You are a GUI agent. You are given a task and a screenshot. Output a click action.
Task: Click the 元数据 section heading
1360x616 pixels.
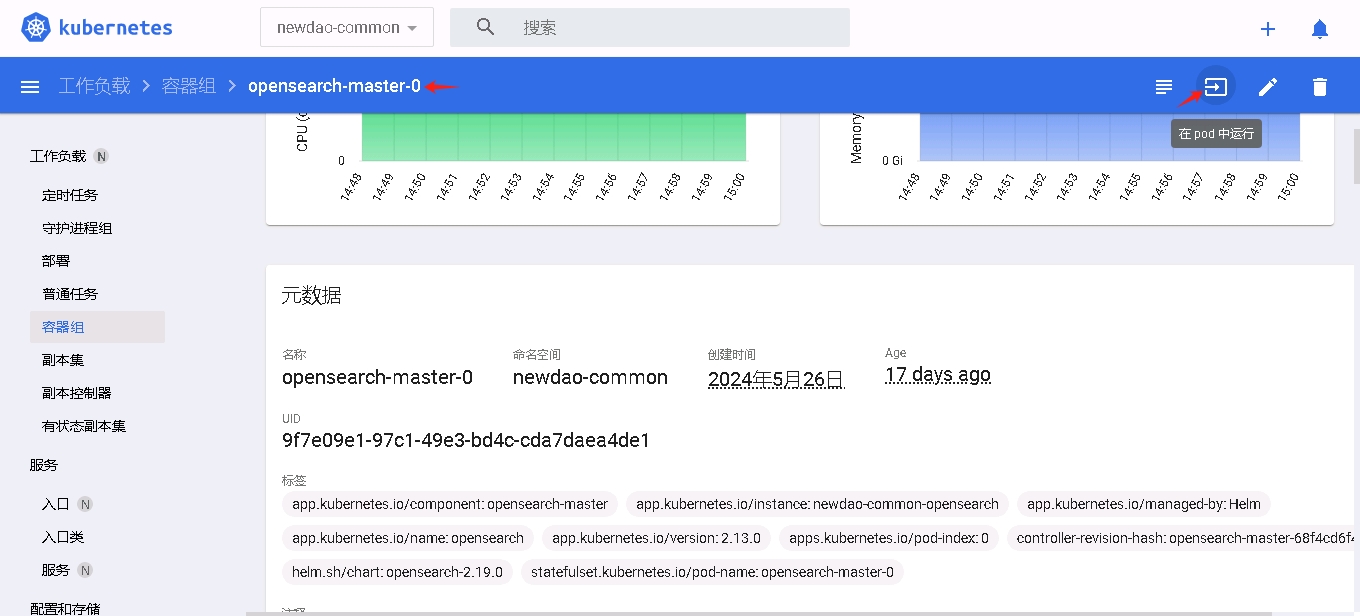(311, 295)
